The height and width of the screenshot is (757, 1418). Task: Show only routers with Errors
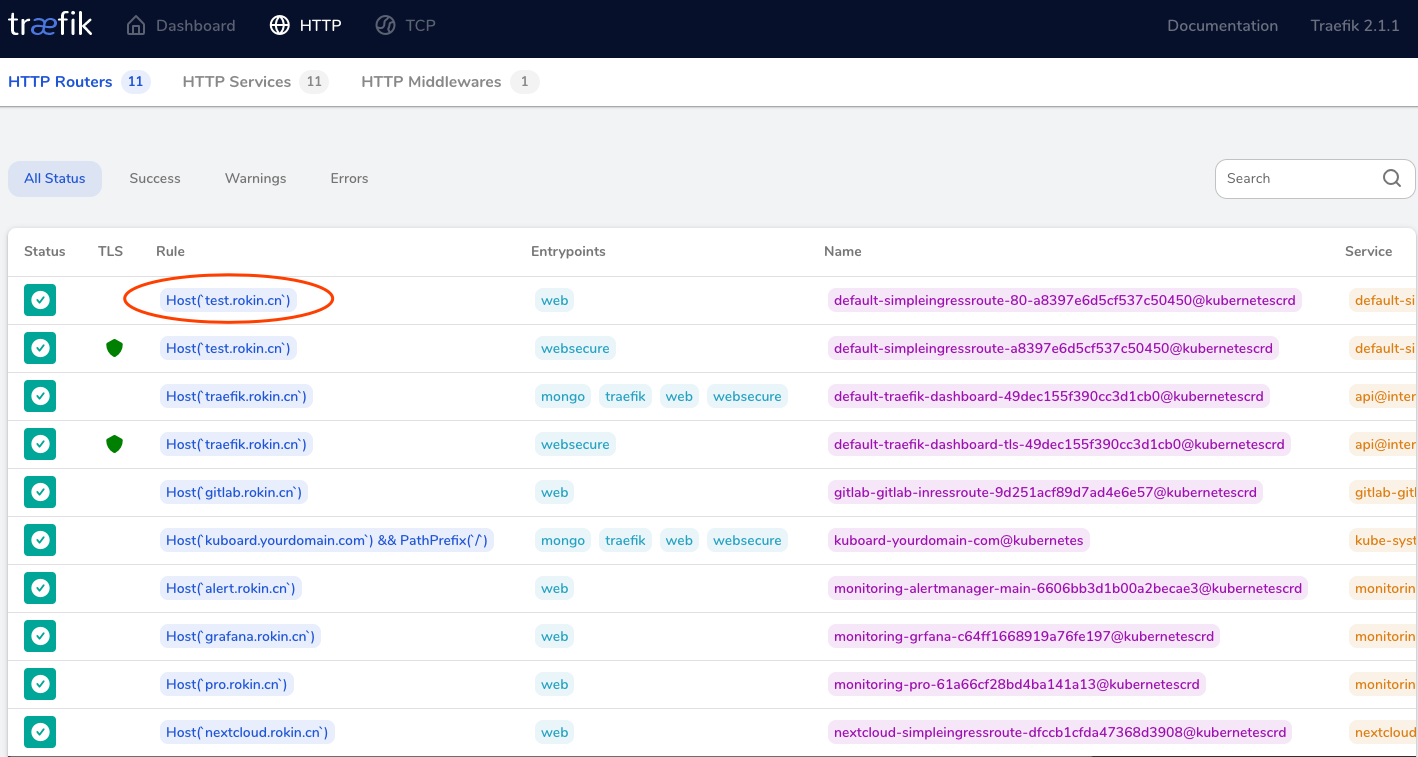pos(349,178)
